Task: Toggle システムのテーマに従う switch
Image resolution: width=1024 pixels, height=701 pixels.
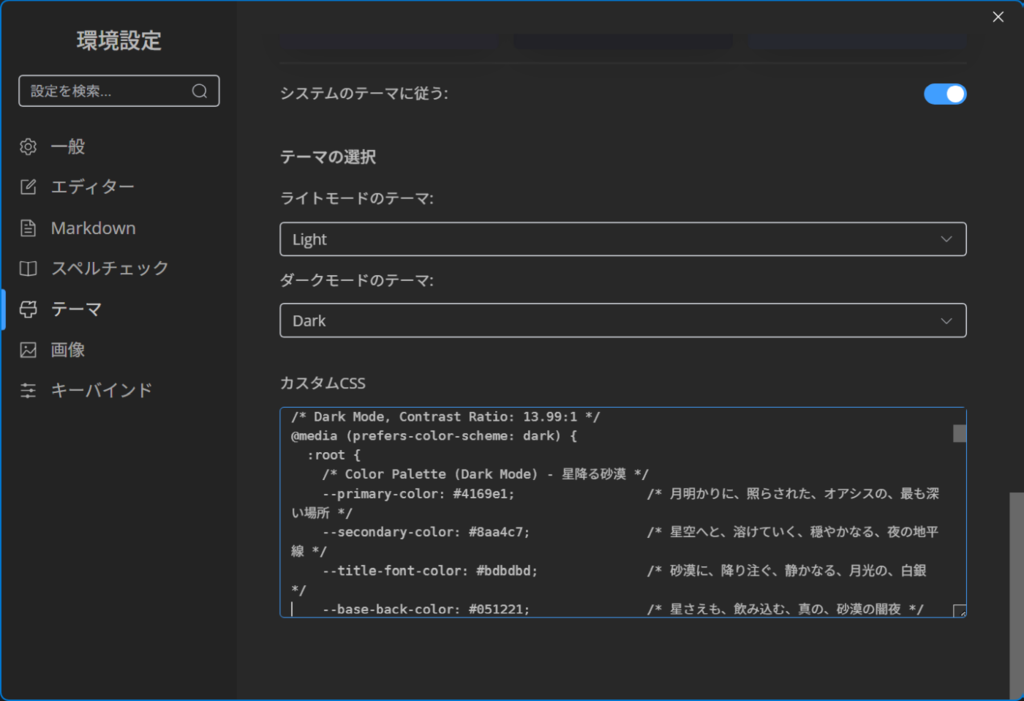Action: tap(945, 94)
